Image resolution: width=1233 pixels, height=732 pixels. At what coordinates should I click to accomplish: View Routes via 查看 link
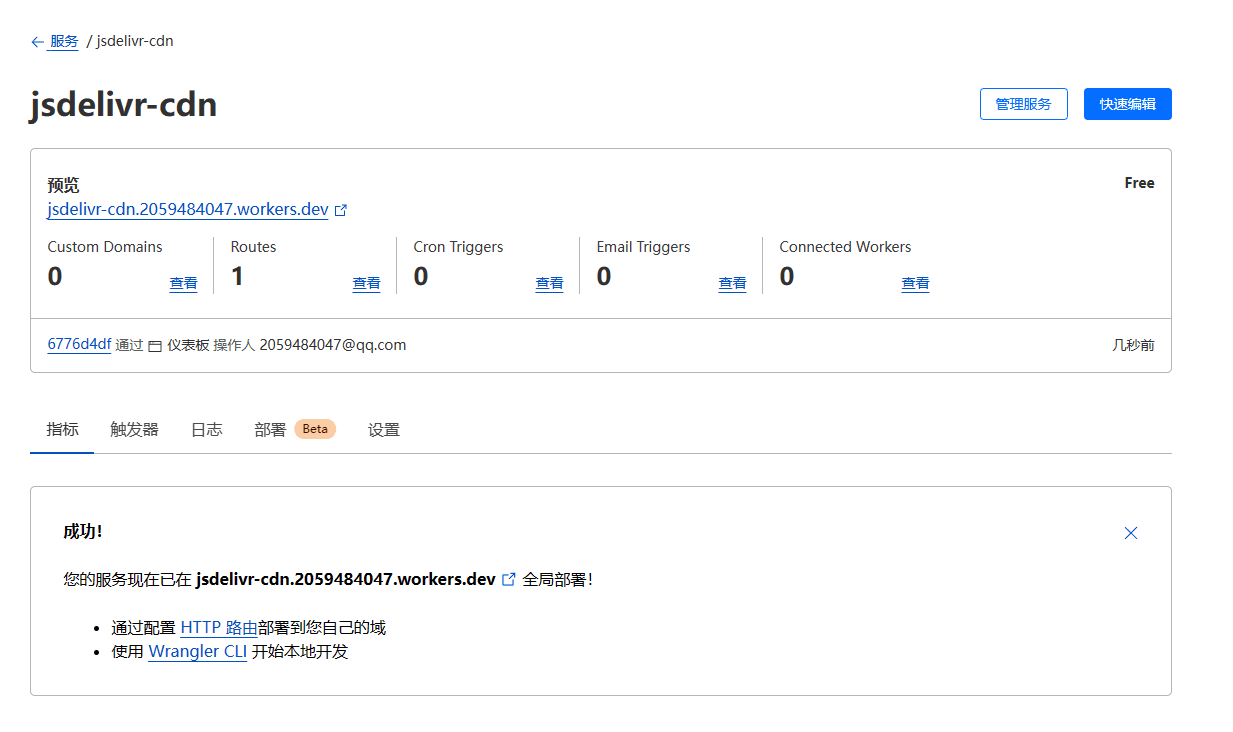pos(366,284)
